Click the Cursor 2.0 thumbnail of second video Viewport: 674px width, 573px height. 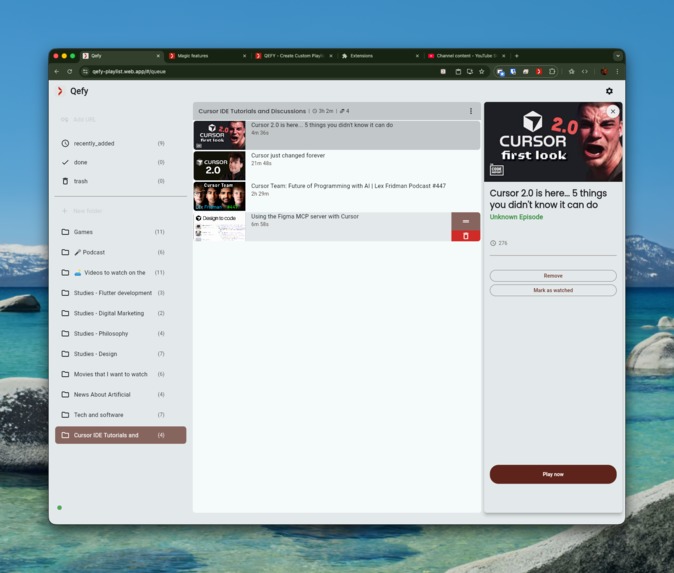pos(220,165)
